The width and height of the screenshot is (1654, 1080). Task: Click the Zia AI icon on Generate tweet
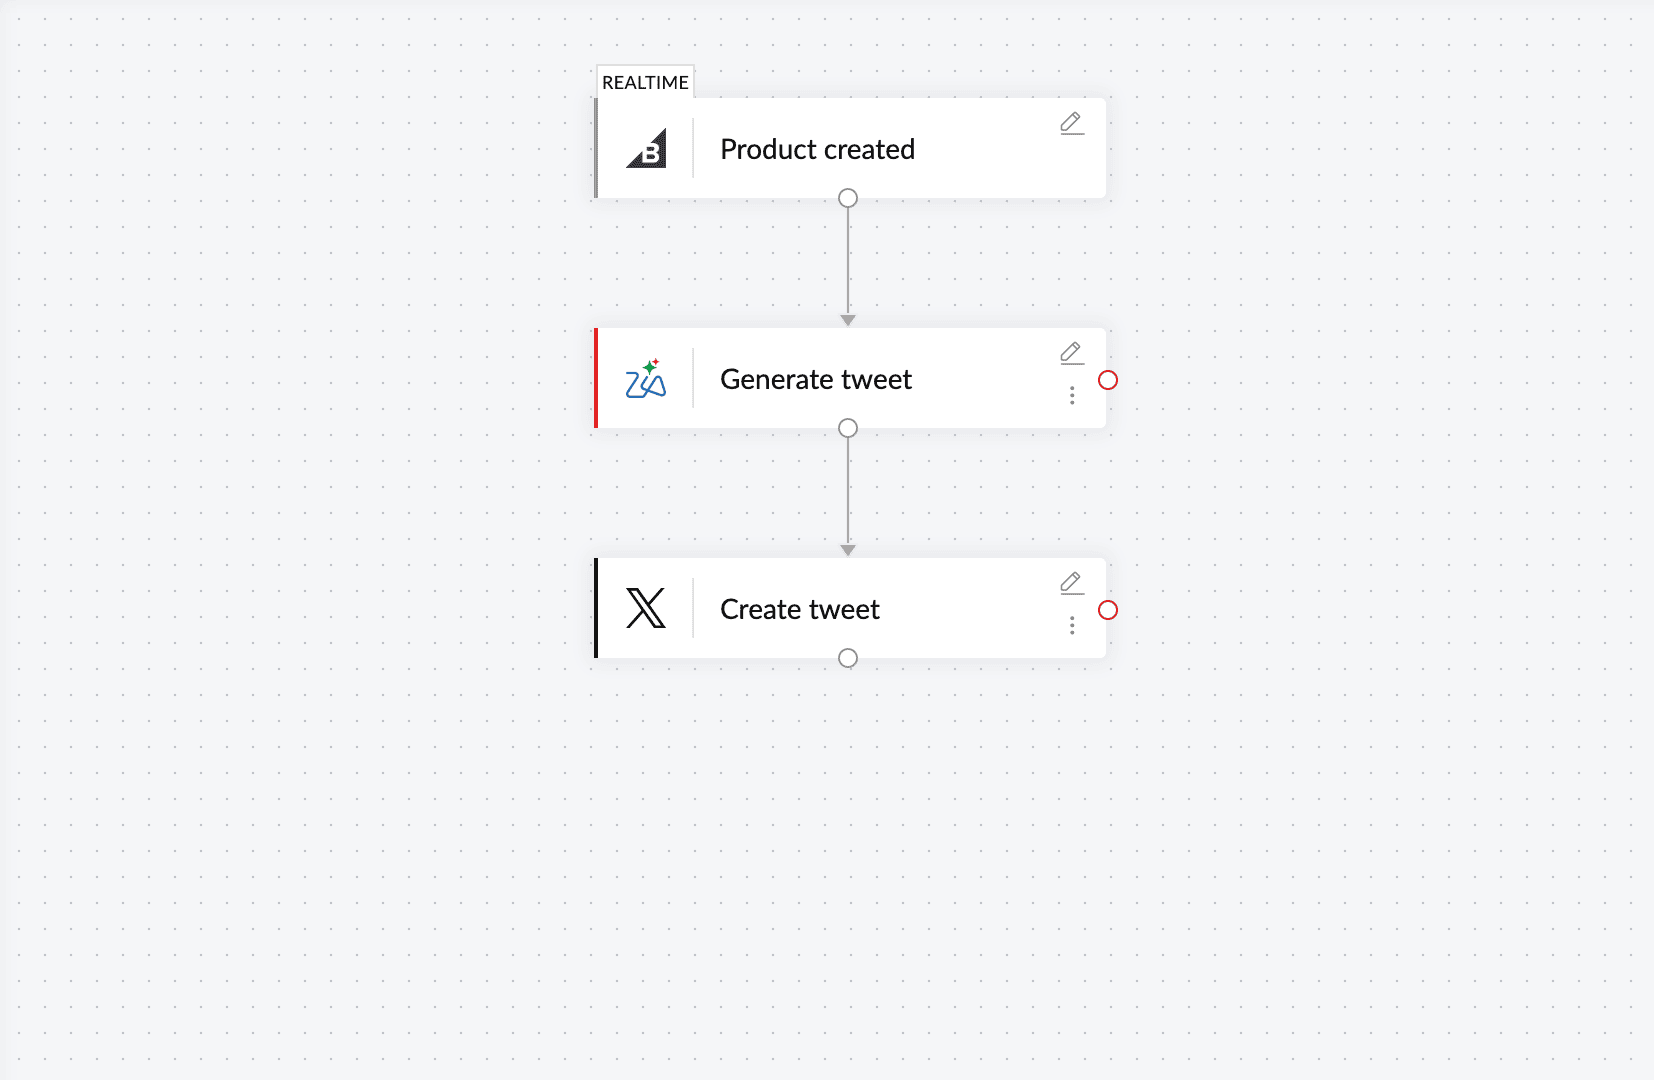[646, 379]
